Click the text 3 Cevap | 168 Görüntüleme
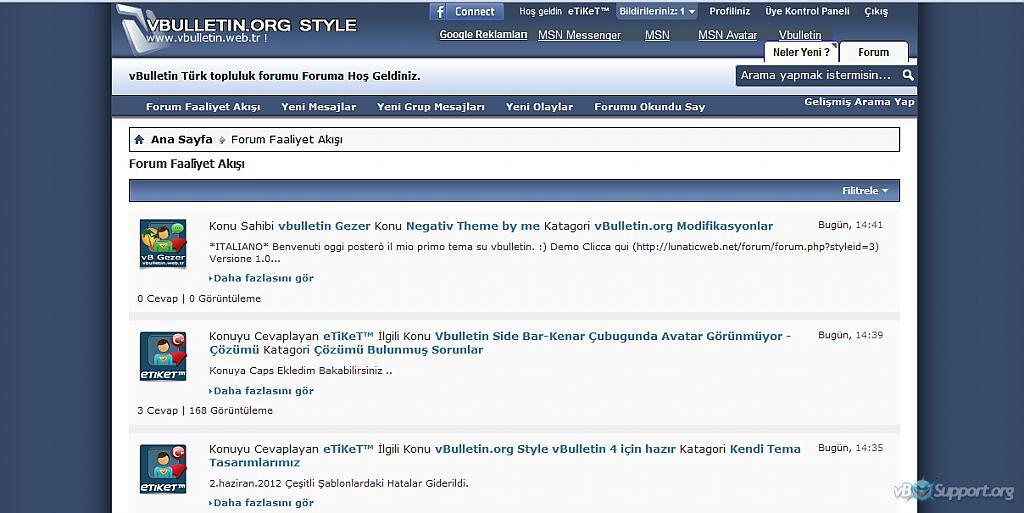This screenshot has width=1024, height=513. 205,411
